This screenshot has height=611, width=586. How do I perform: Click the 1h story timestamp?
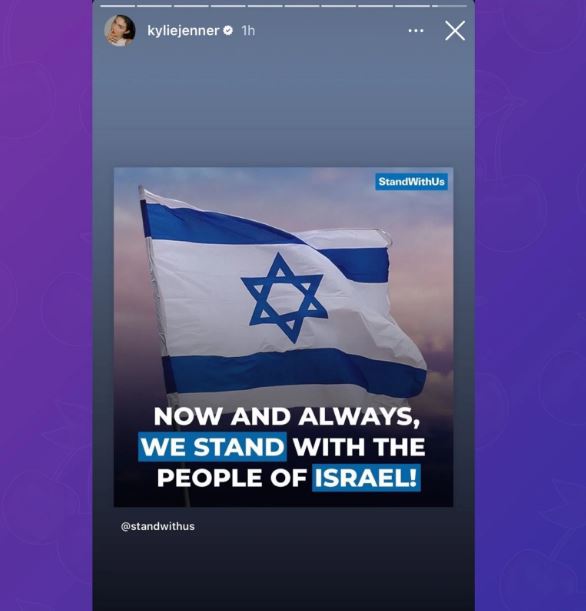[248, 30]
